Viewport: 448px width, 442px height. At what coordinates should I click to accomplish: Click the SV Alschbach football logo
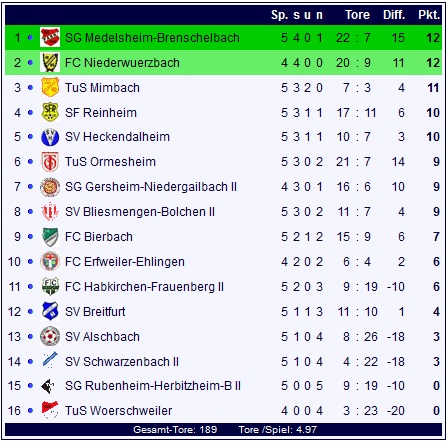[x=50, y=336]
